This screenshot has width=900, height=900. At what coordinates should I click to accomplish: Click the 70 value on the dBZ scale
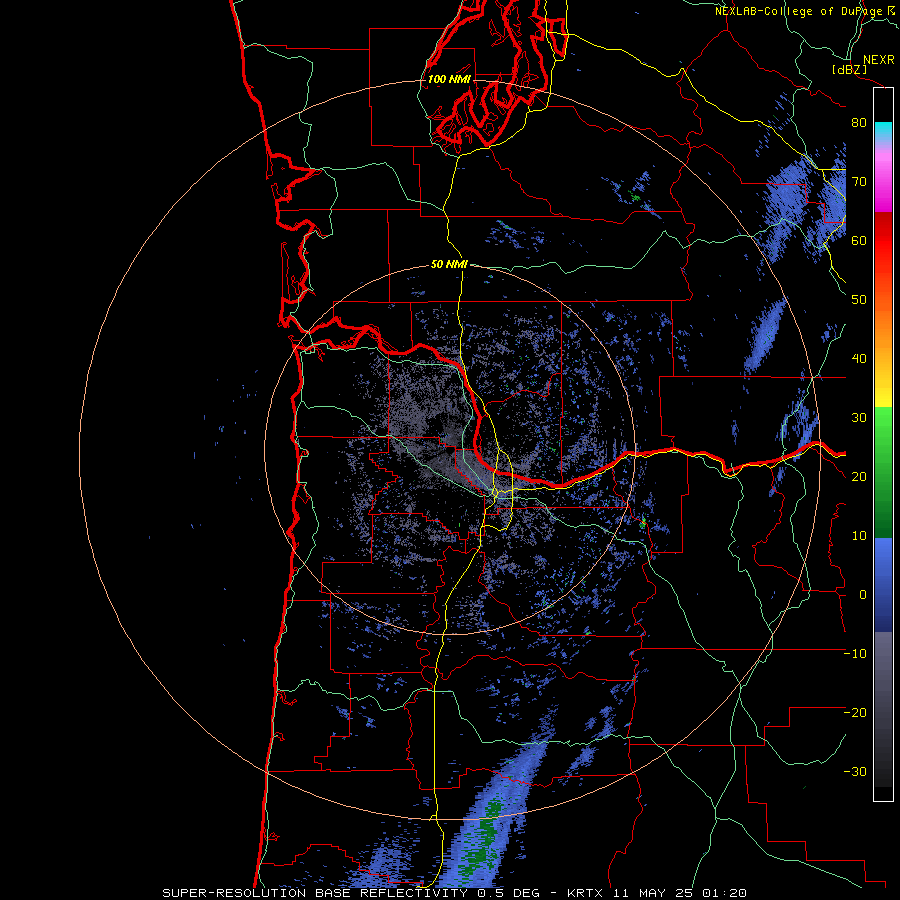point(859,182)
